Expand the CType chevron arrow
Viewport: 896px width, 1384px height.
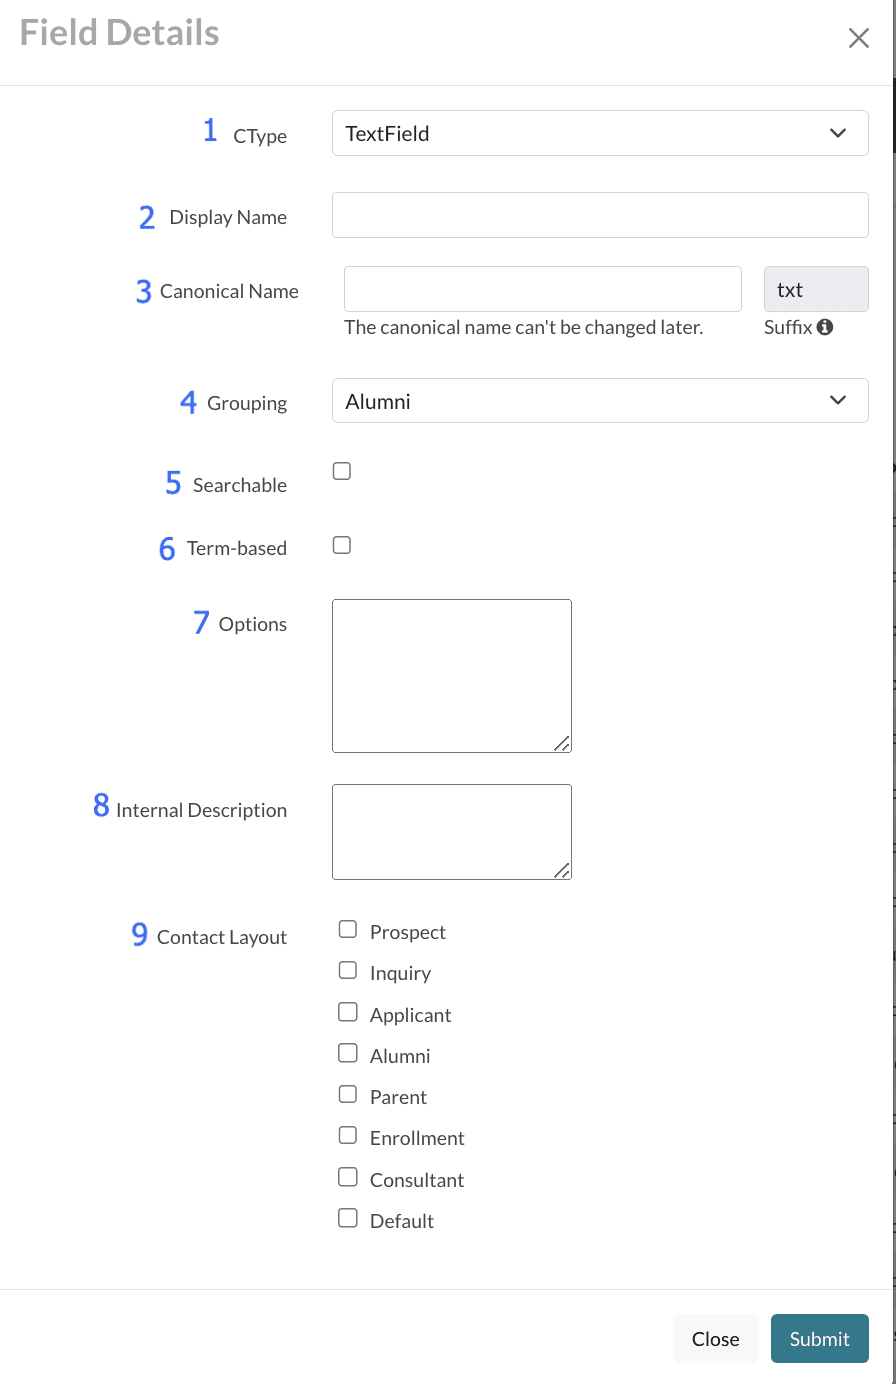click(x=838, y=132)
